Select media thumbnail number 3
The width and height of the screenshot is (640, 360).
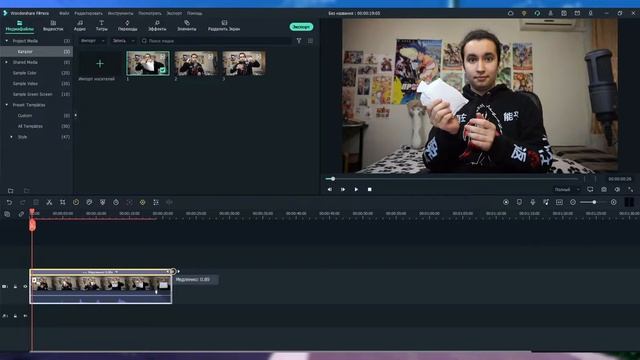(244, 63)
